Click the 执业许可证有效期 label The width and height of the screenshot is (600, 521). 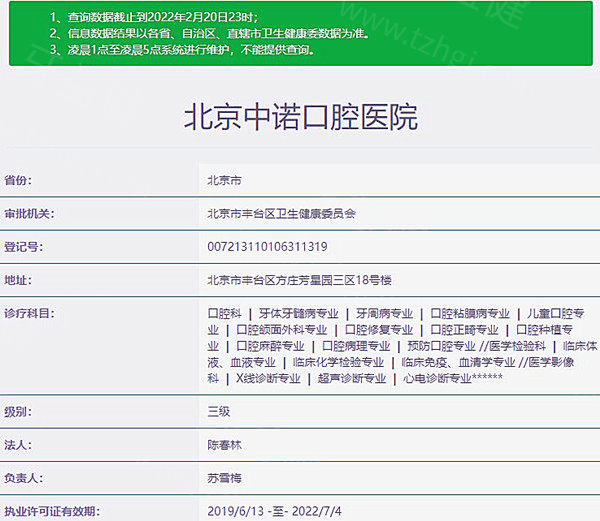coord(52,511)
